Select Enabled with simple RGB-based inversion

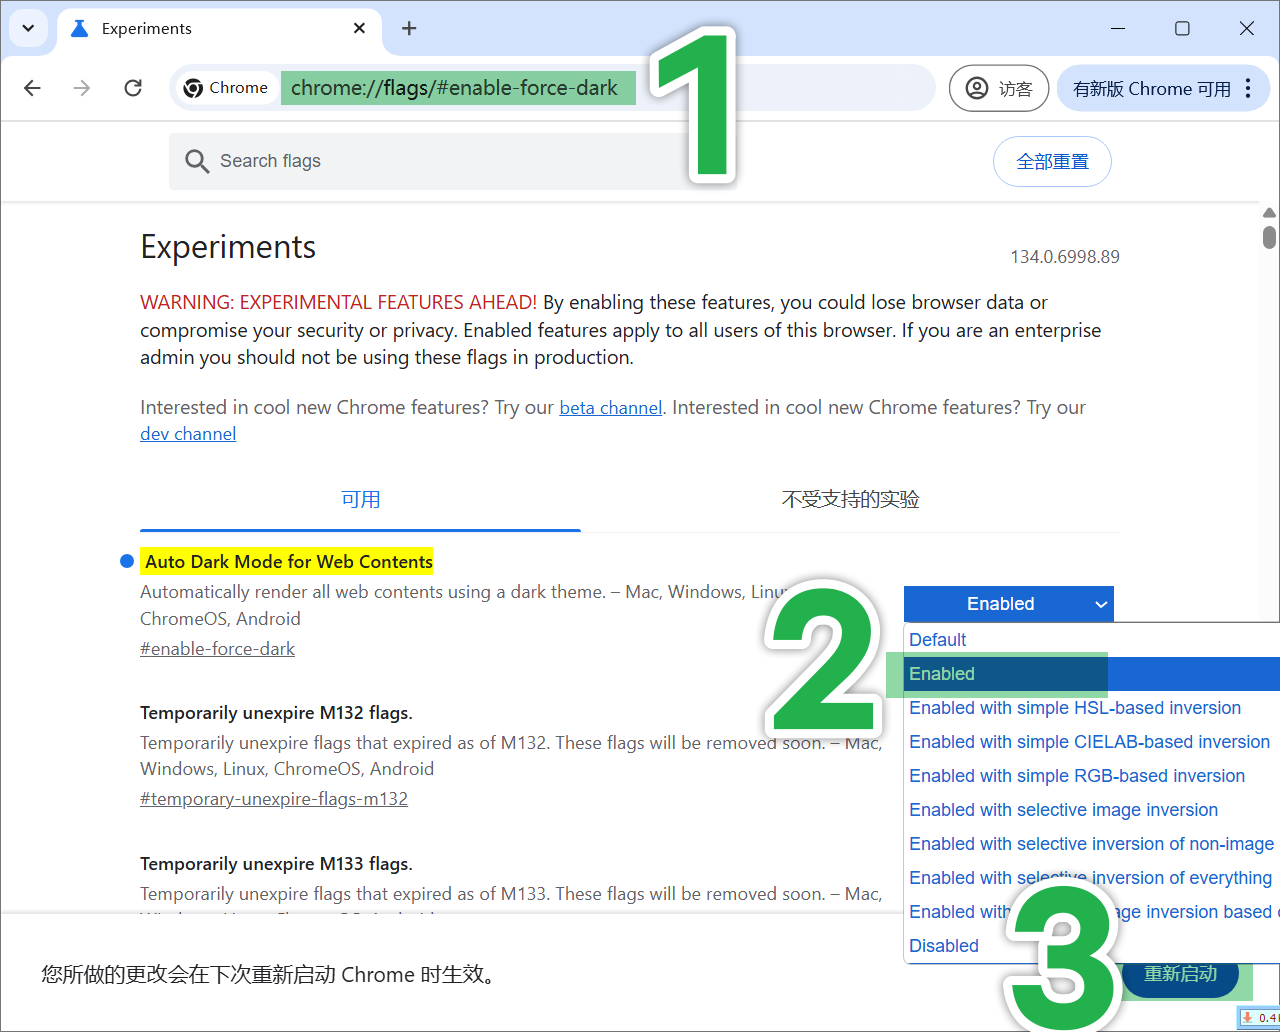(1092, 776)
